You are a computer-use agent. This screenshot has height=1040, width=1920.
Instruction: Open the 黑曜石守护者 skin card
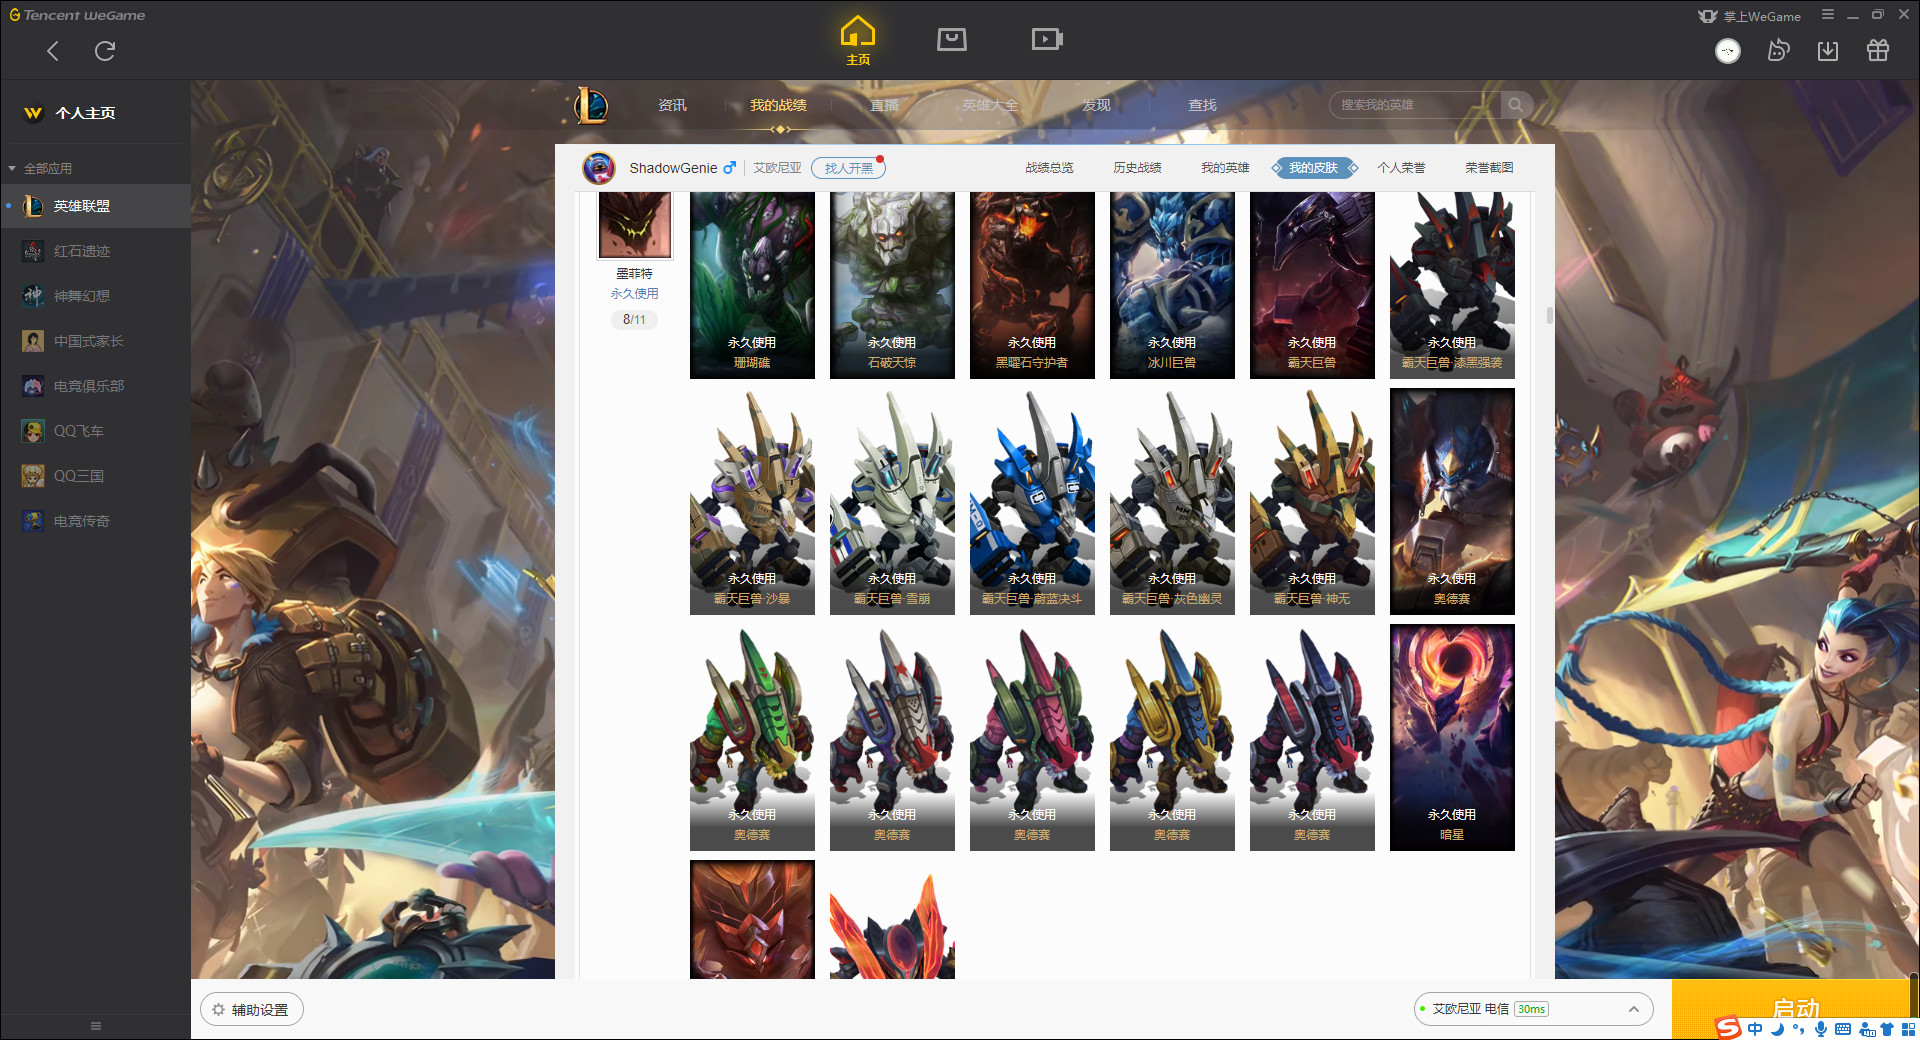pos(1032,285)
